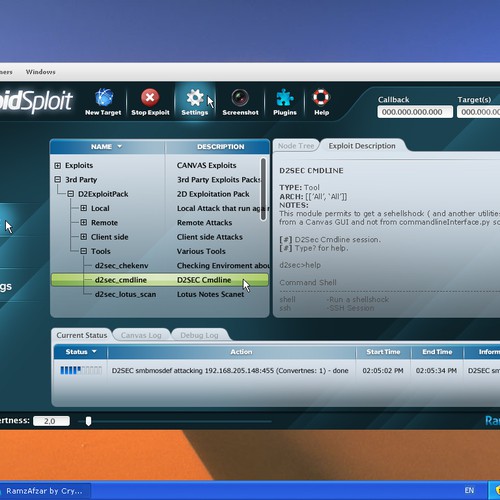Viewport: 500px width, 500px height.
Task: Click RamzAfzar taskbar button
Action: point(45,491)
